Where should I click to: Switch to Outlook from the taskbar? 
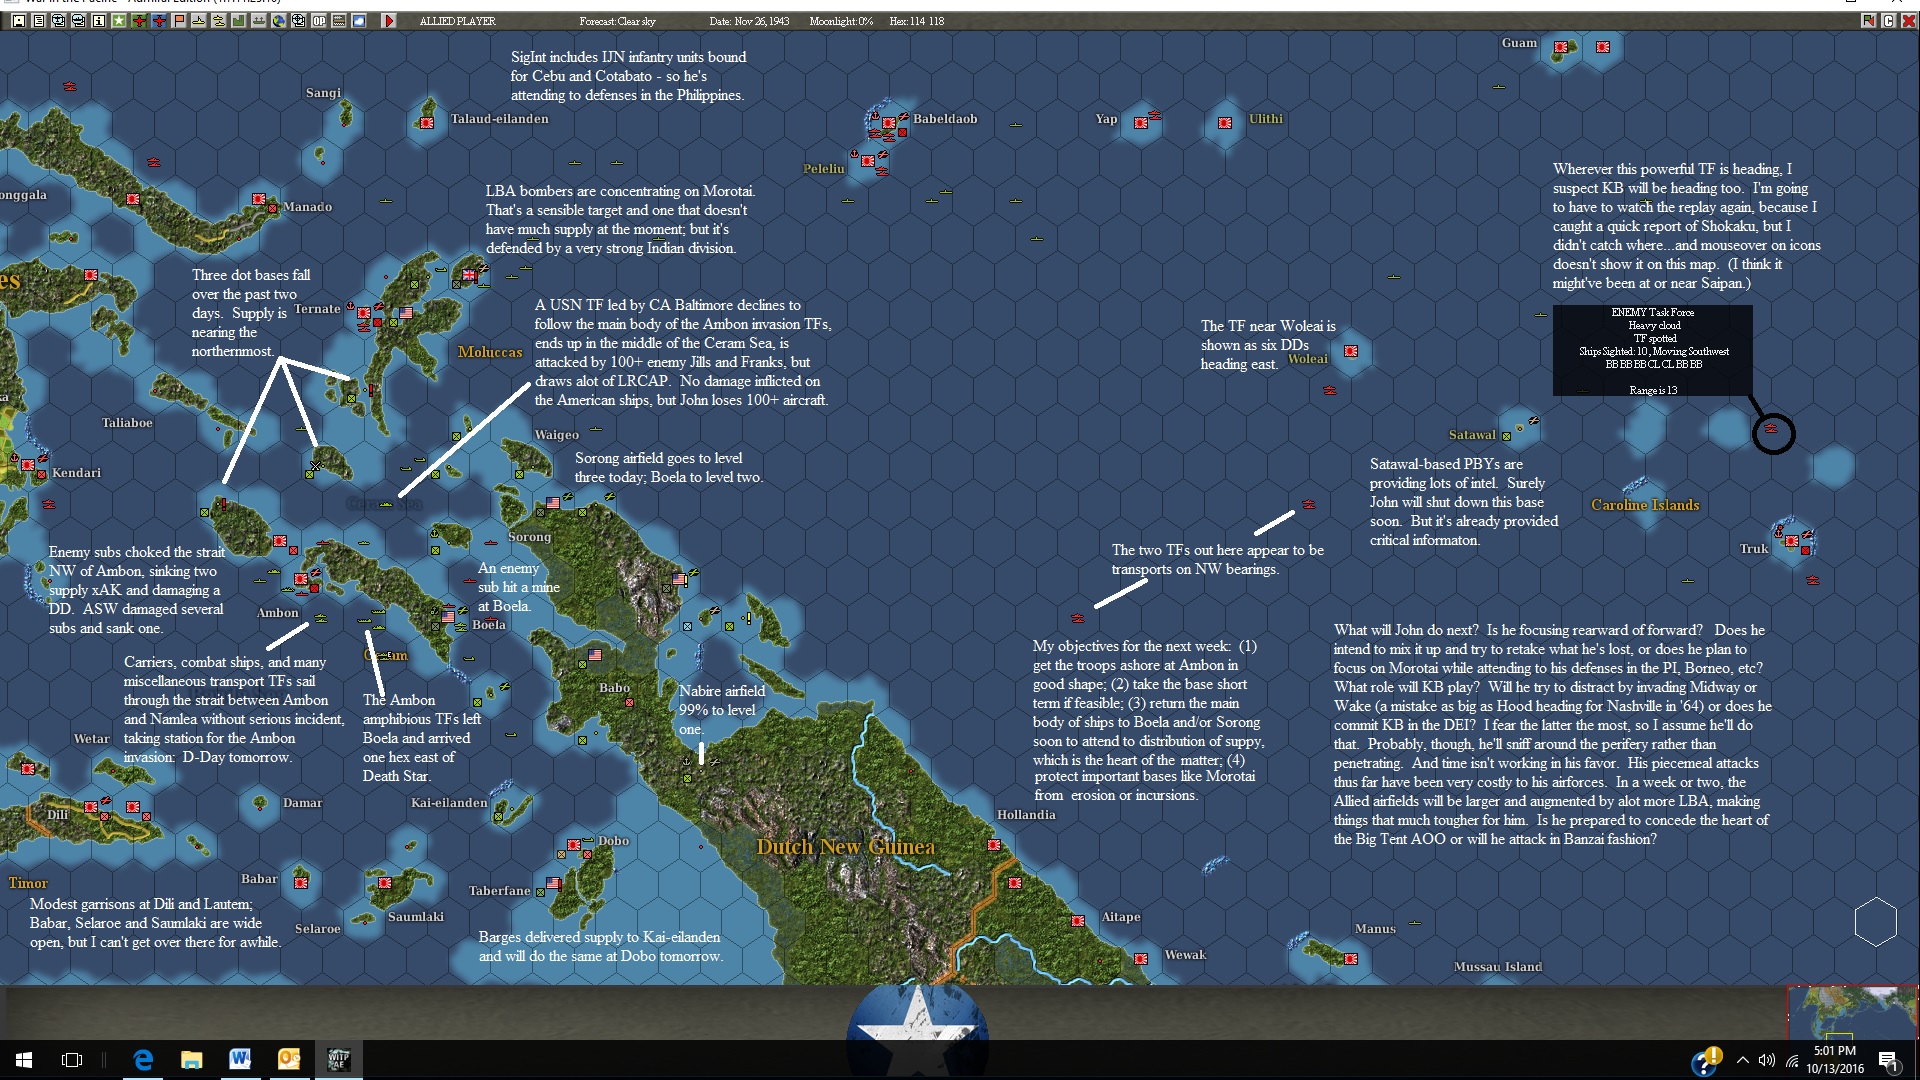point(289,1060)
